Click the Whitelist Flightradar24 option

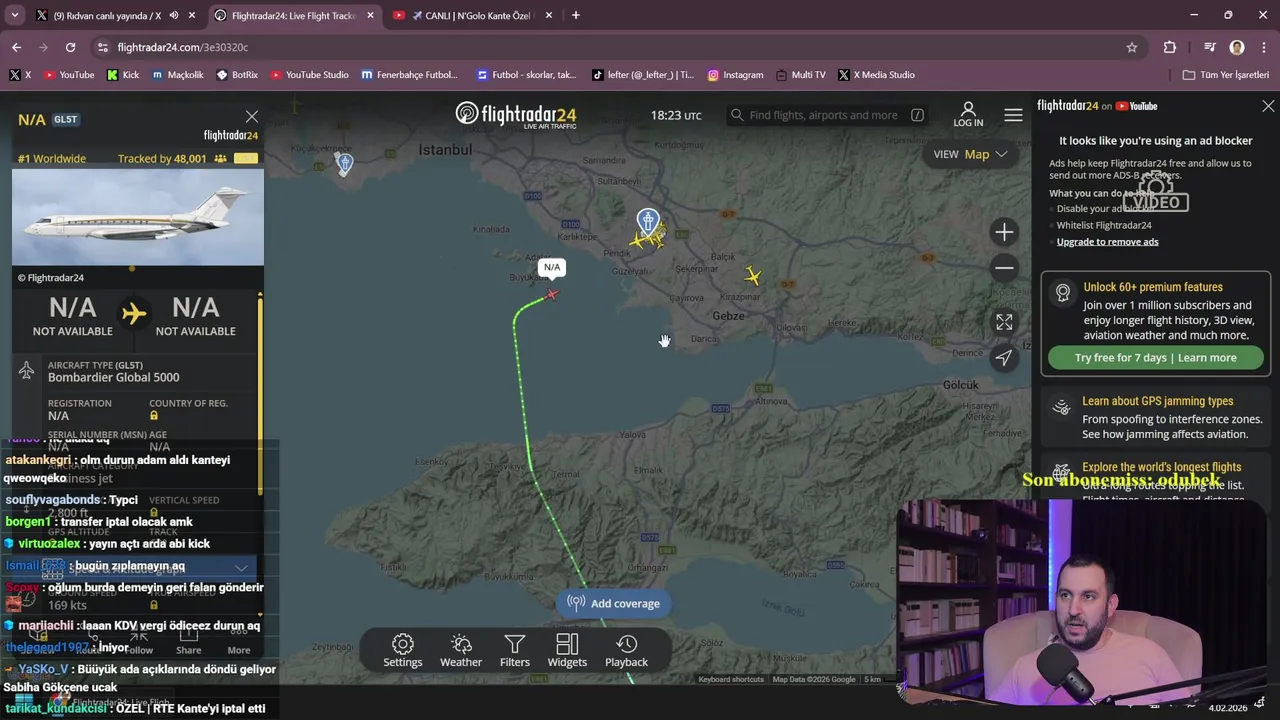point(1104,225)
